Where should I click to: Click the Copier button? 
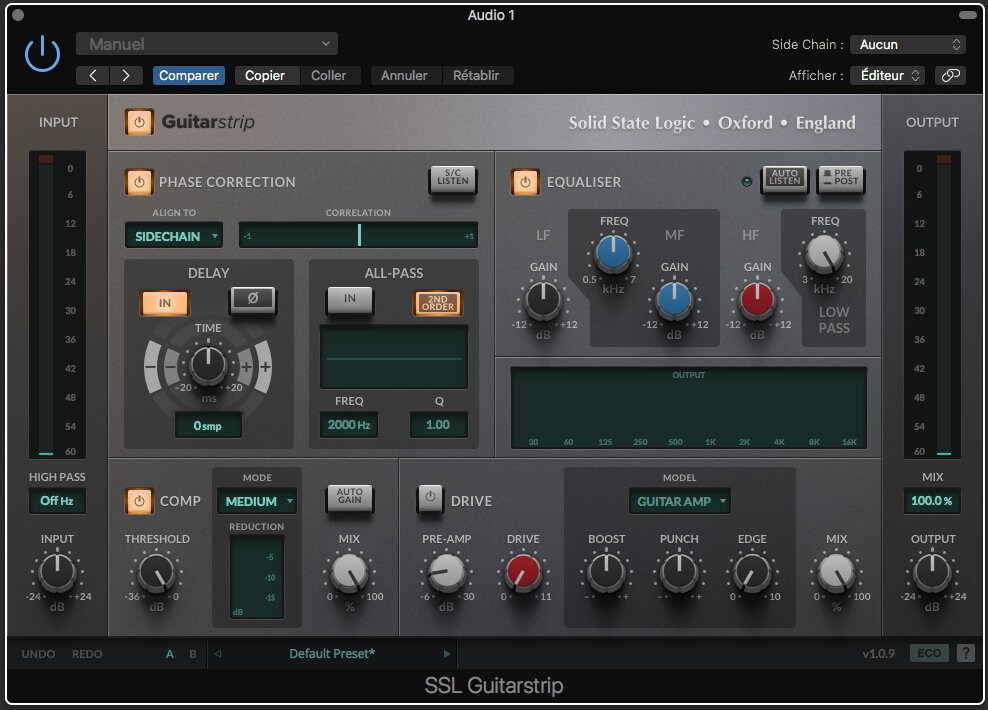point(265,76)
